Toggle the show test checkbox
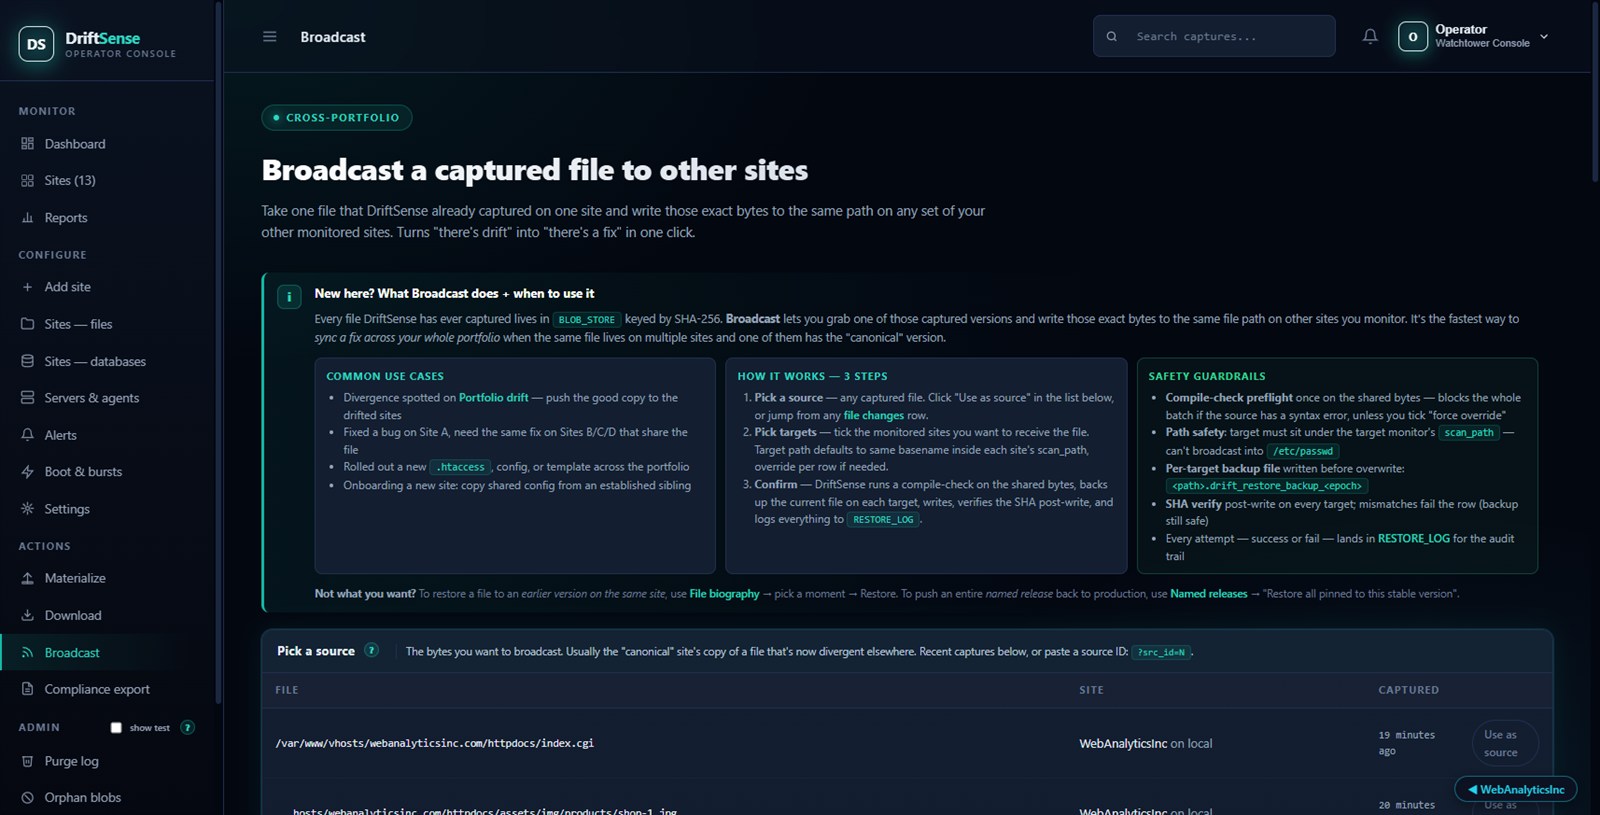Image resolution: width=1600 pixels, height=815 pixels. pos(116,728)
